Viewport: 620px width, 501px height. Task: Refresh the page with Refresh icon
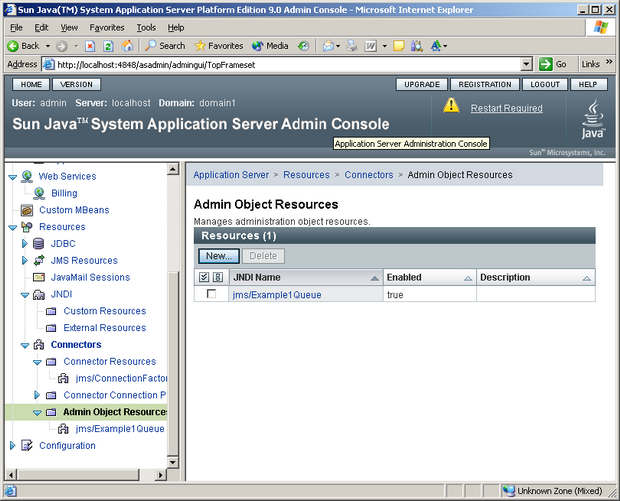[108, 46]
